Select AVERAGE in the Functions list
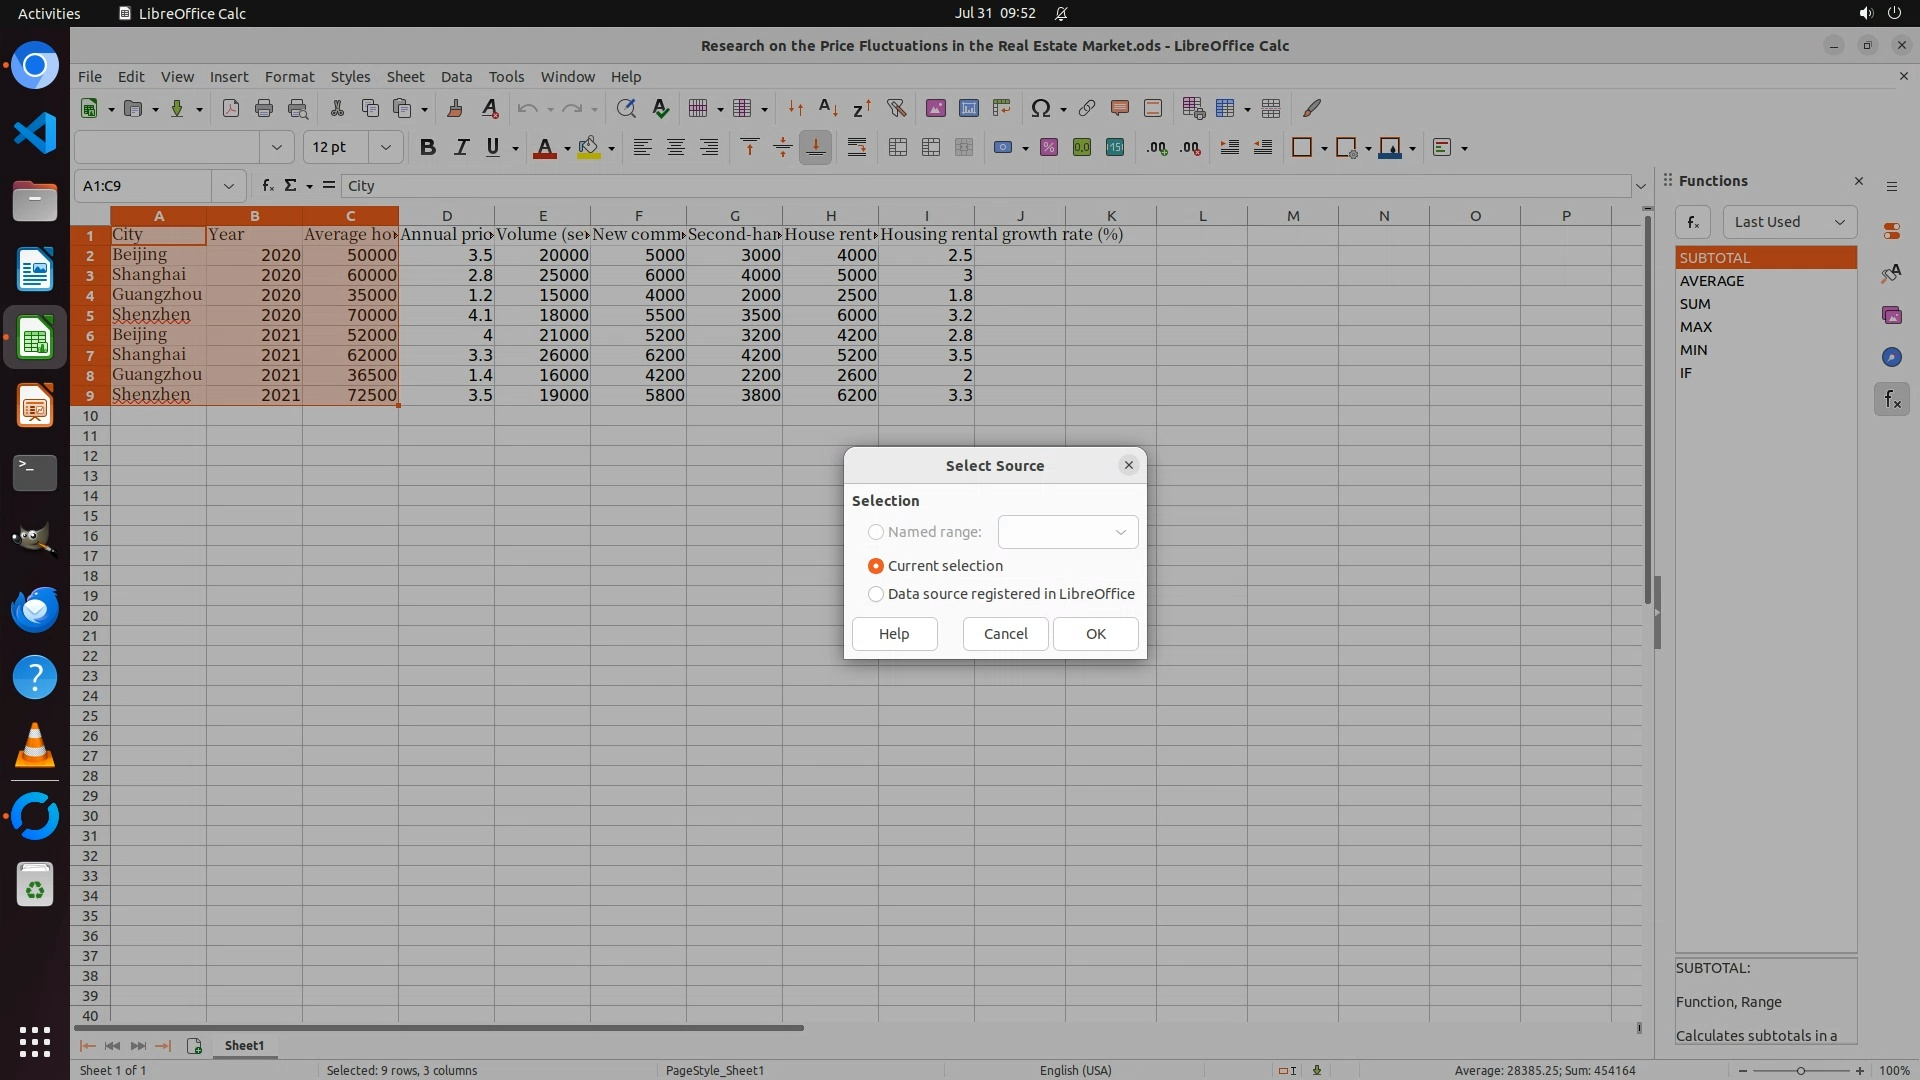The image size is (1920, 1080). (x=1712, y=281)
